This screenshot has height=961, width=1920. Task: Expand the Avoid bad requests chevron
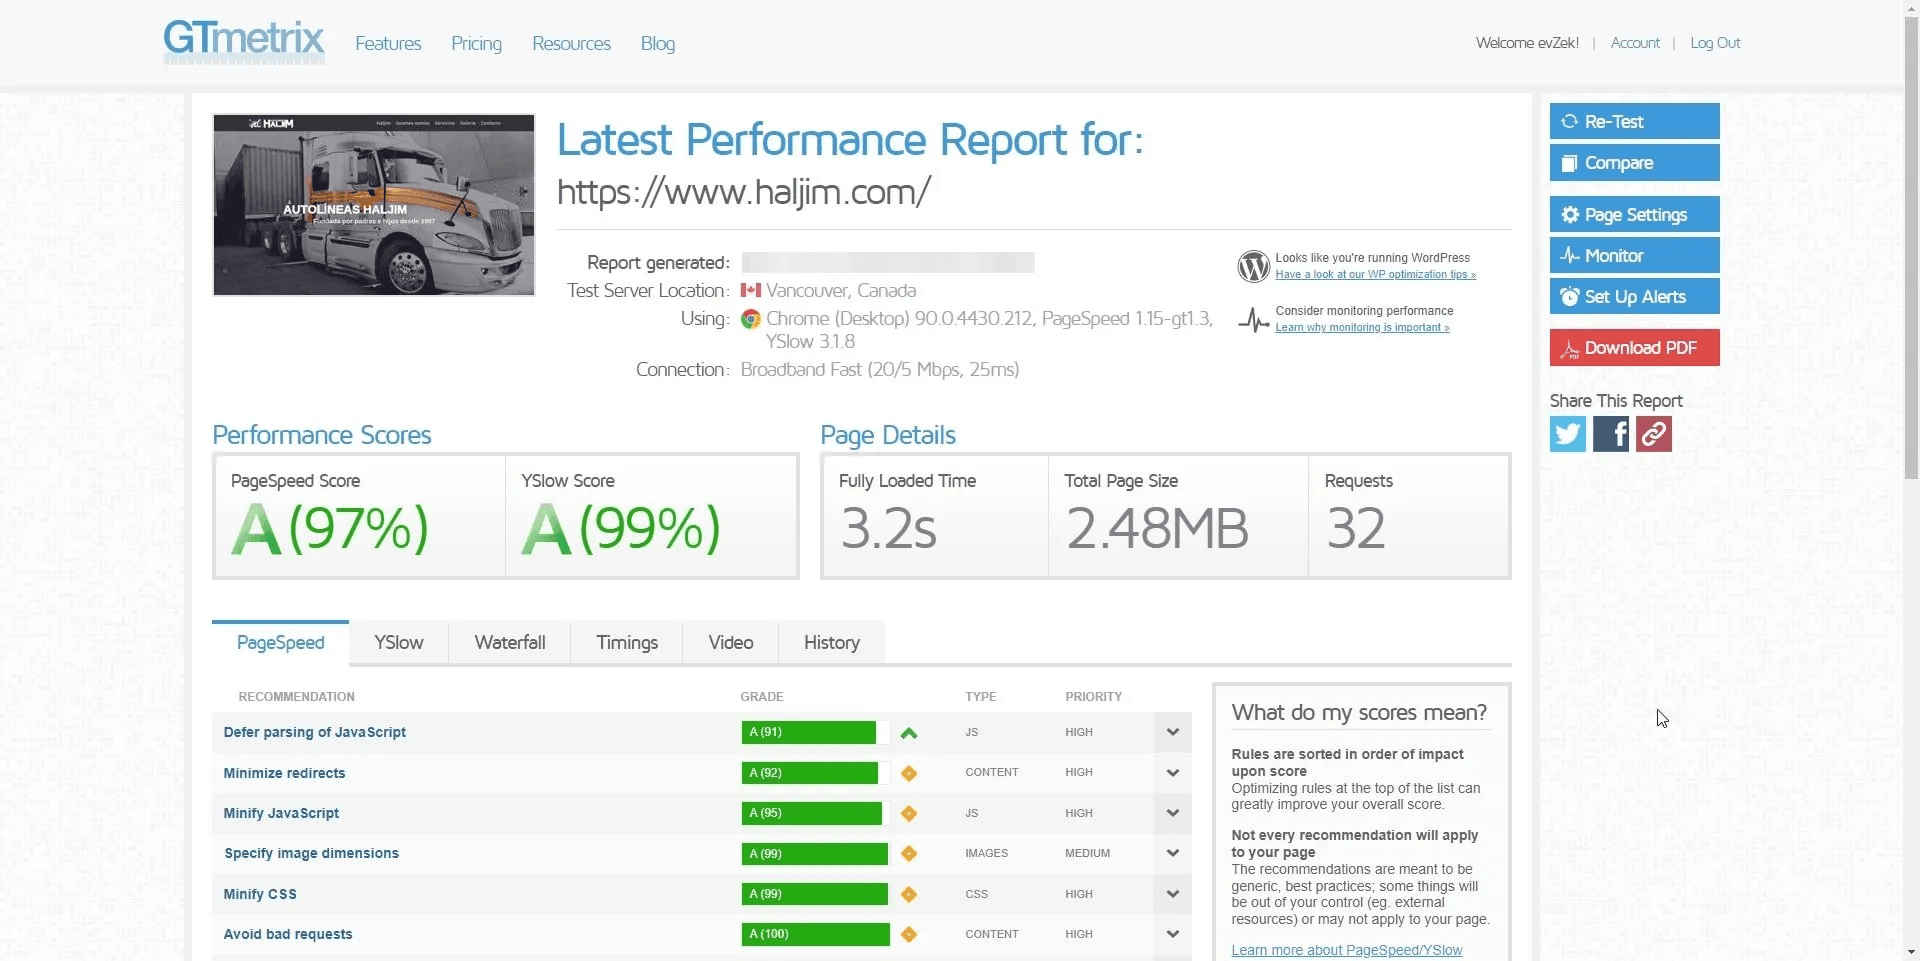point(1172,934)
